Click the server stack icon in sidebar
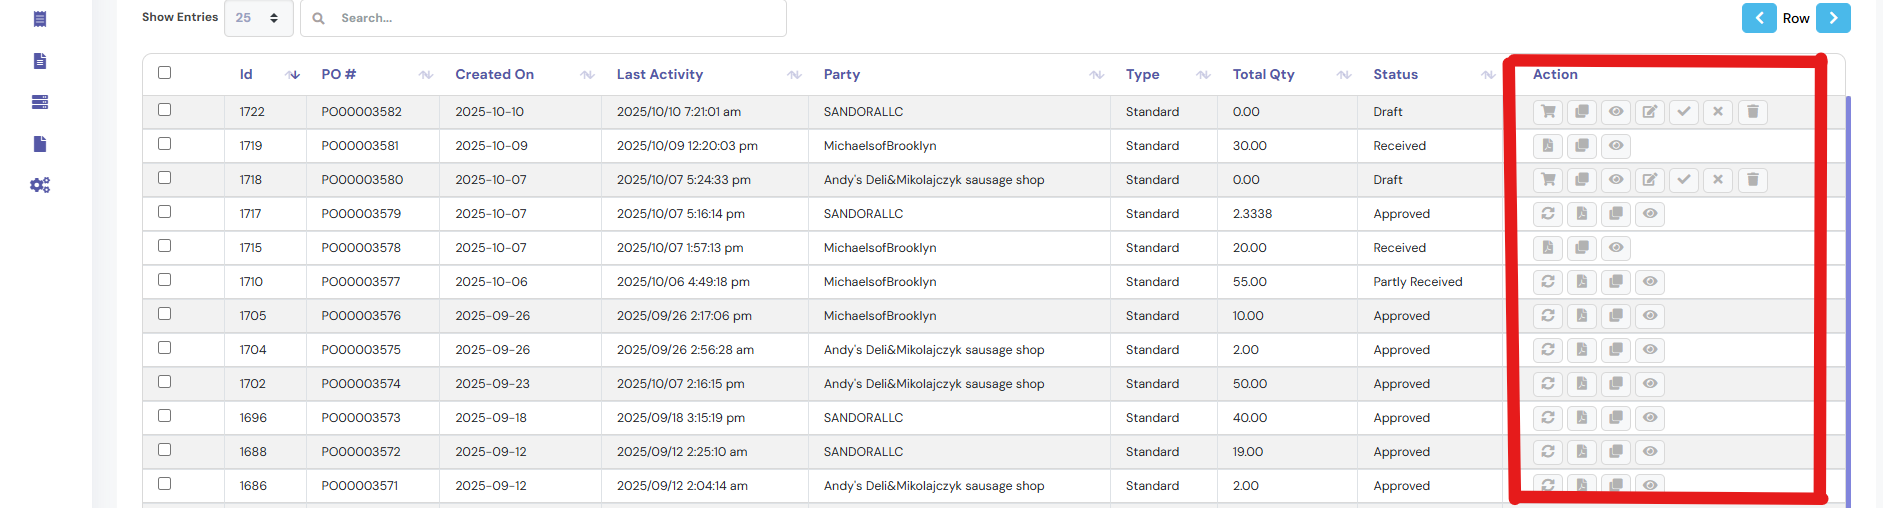Viewport: 1883px width, 508px height. [40, 102]
